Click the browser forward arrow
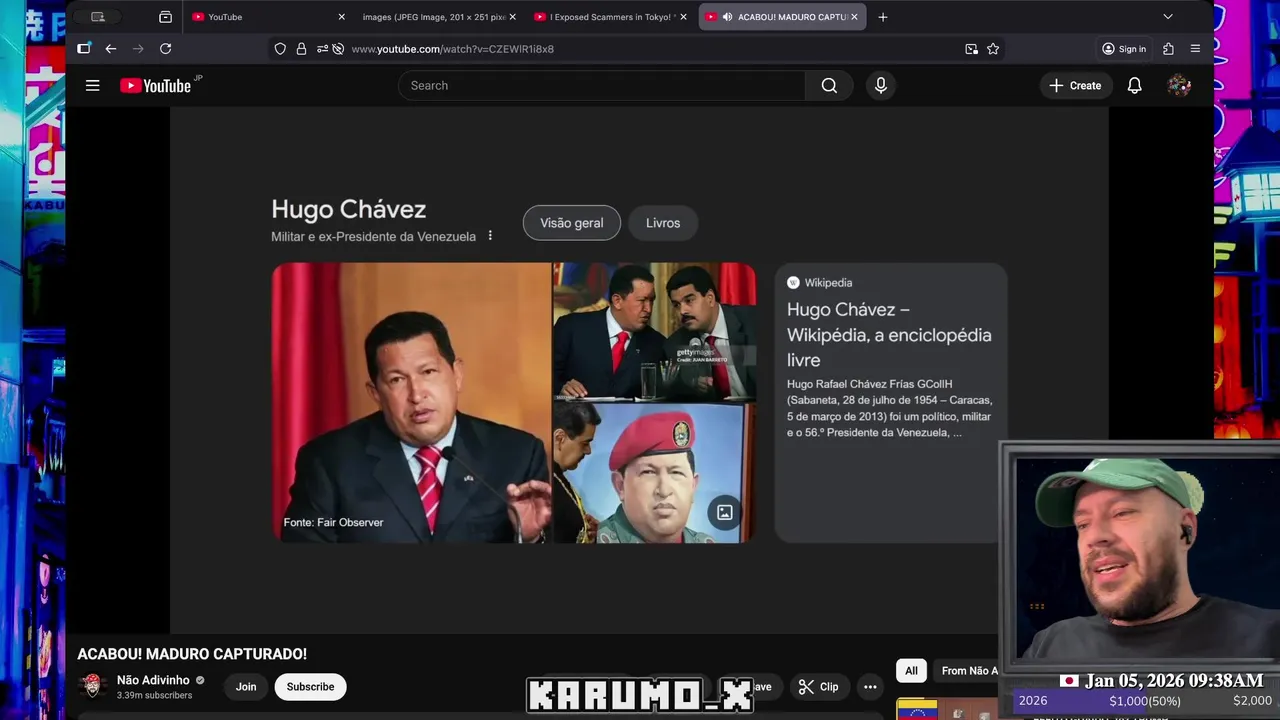The width and height of the screenshot is (1280, 720). click(x=138, y=49)
